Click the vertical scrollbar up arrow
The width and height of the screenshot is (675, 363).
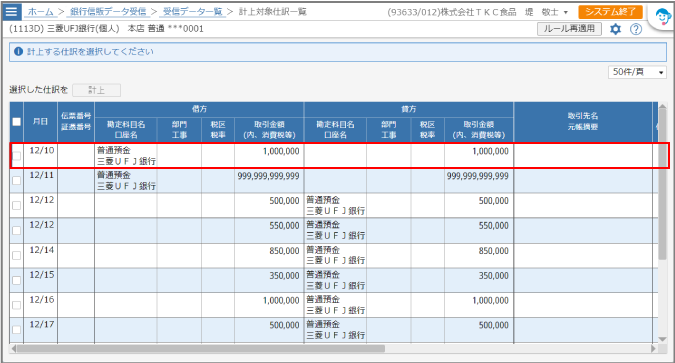click(663, 107)
